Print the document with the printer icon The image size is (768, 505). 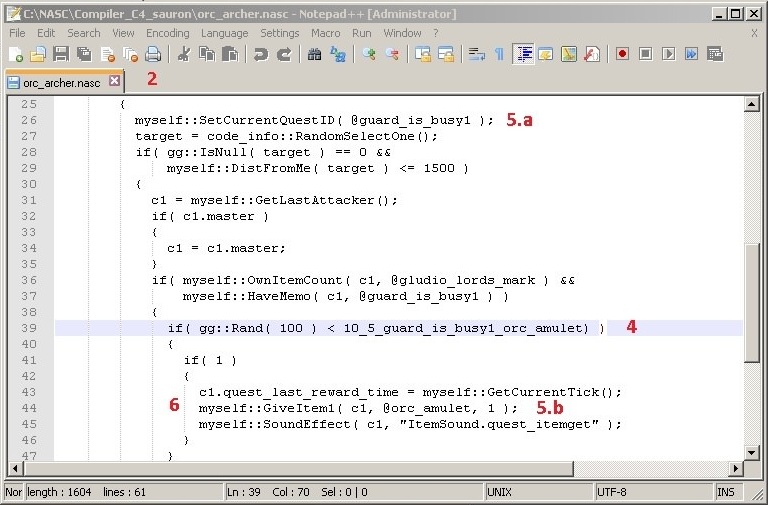pos(153,54)
